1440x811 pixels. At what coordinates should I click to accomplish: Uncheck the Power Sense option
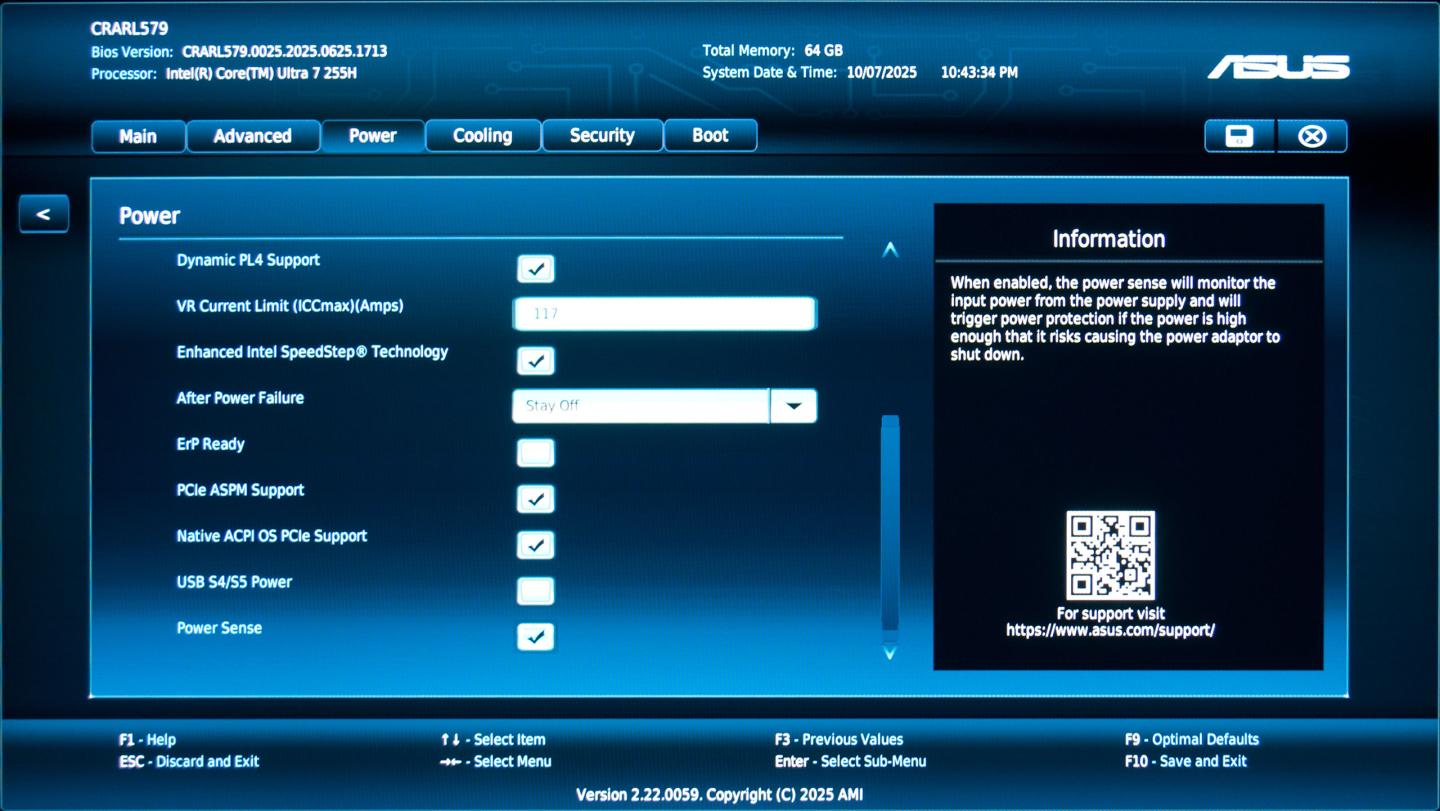coord(536,637)
